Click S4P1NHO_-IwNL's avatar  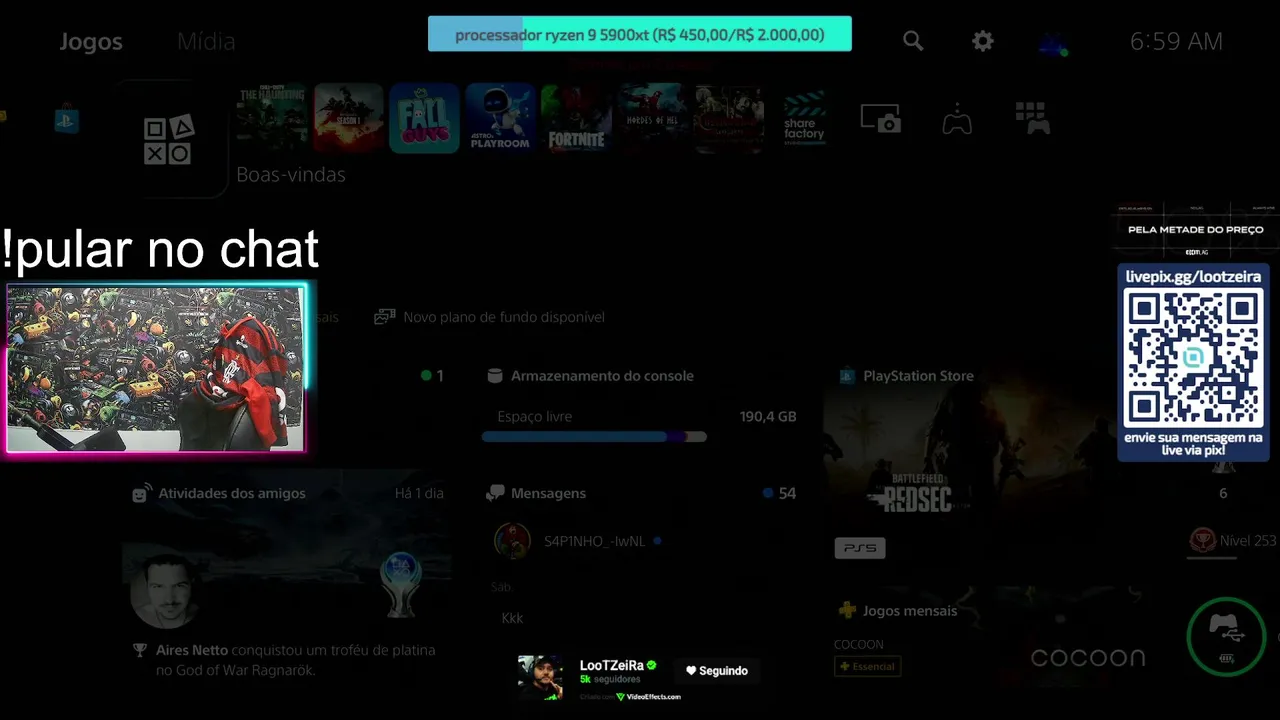pos(512,540)
